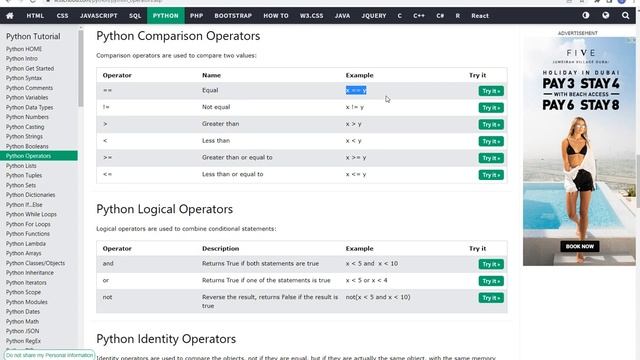The height and width of the screenshot is (360, 640).
Task: Open Python HOME in sidebar
Action: point(24,49)
